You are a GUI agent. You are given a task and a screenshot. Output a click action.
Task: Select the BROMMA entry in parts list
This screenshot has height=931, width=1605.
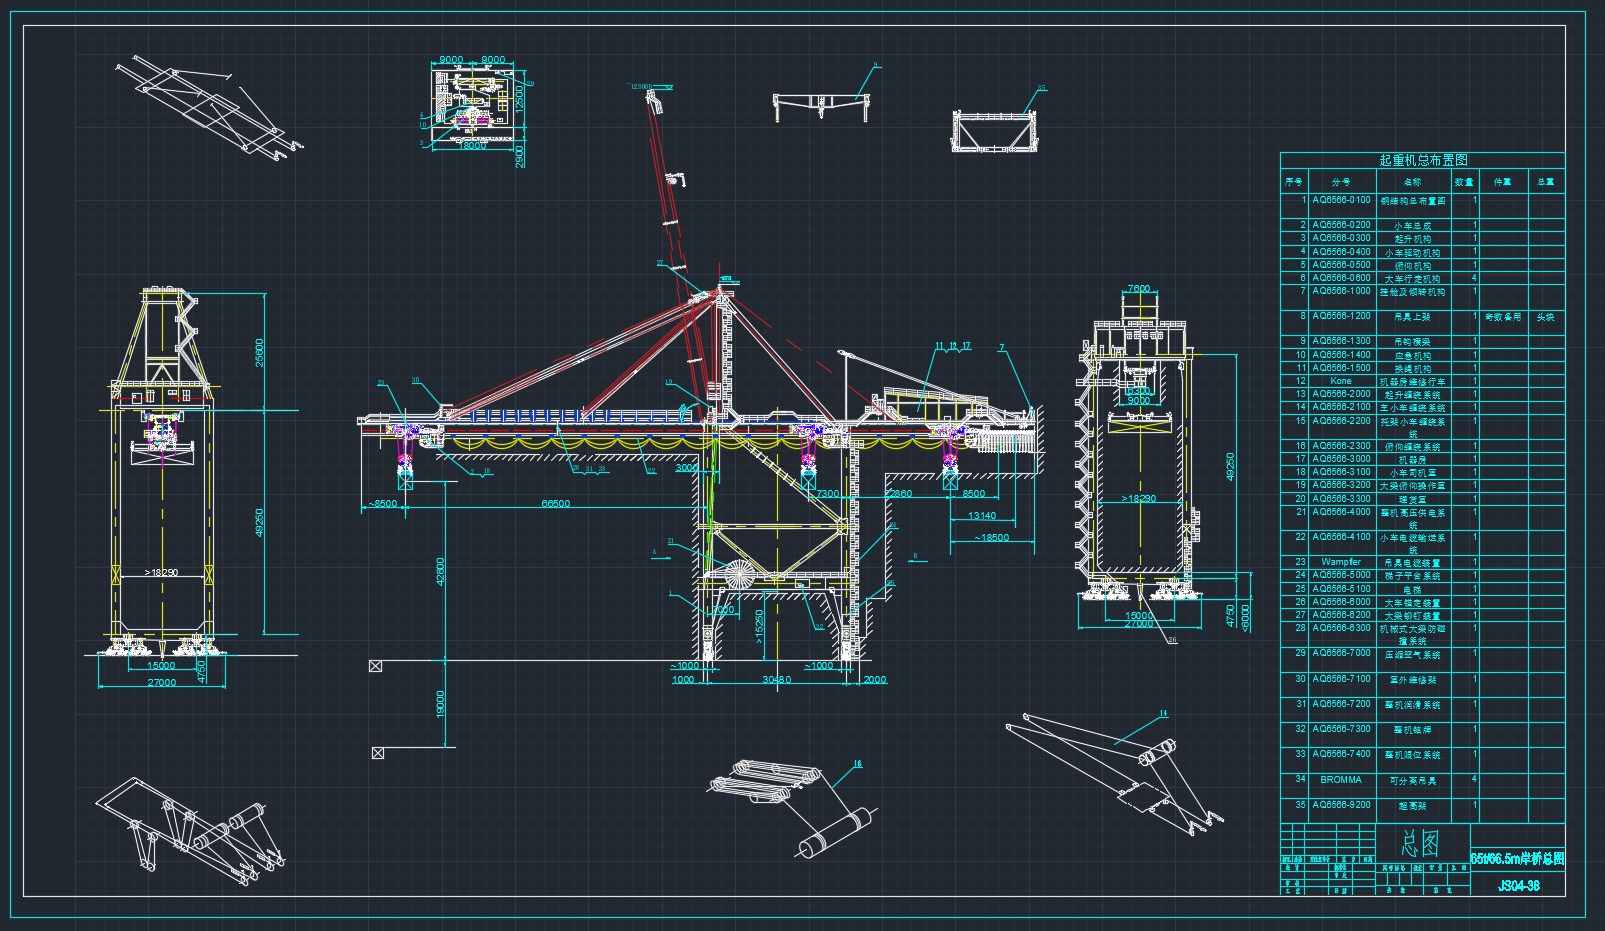pos(1340,779)
